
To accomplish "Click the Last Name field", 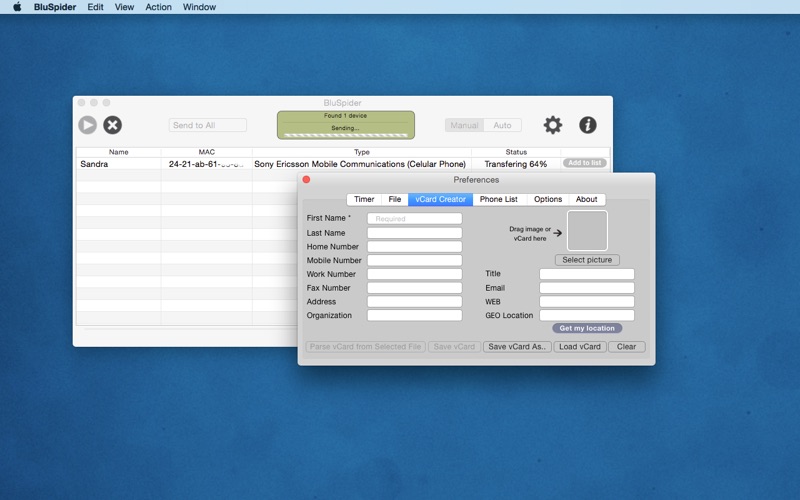I will [x=414, y=233].
